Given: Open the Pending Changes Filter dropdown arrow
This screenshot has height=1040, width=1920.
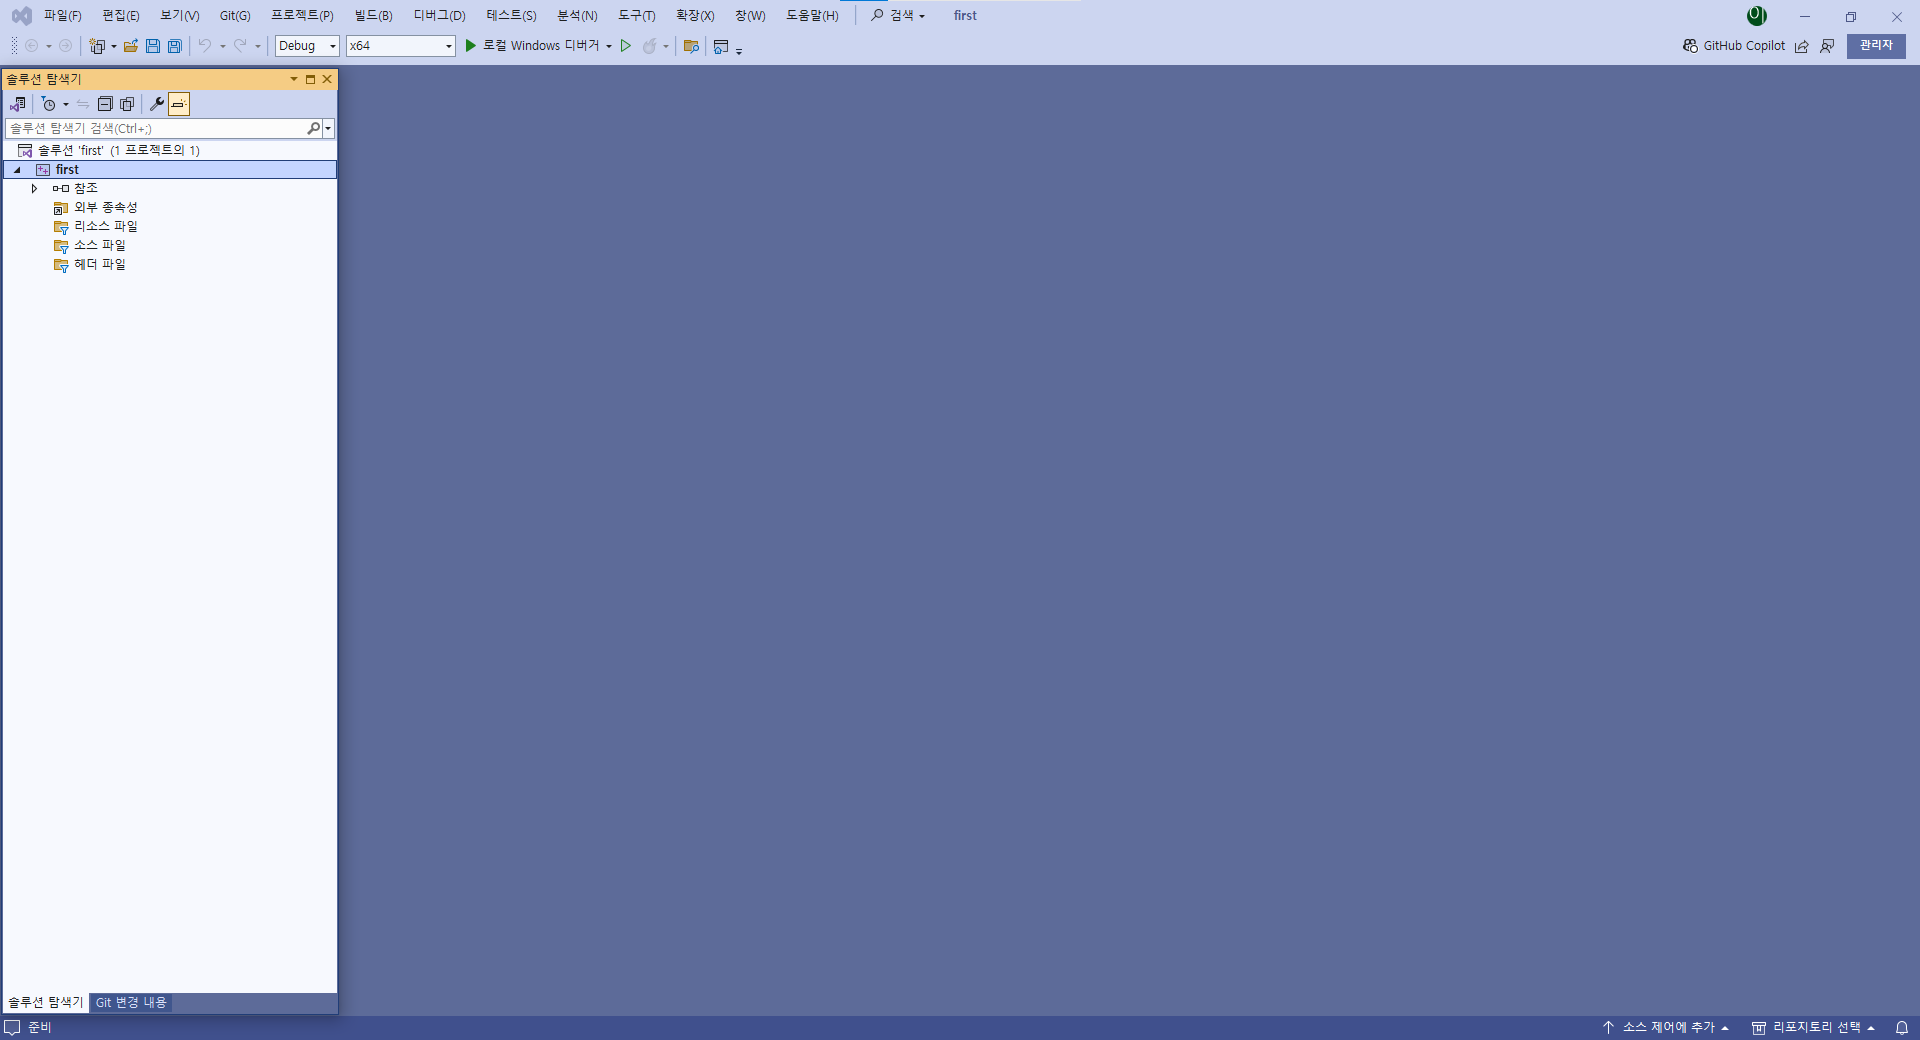Looking at the screenshot, I should [x=66, y=104].
